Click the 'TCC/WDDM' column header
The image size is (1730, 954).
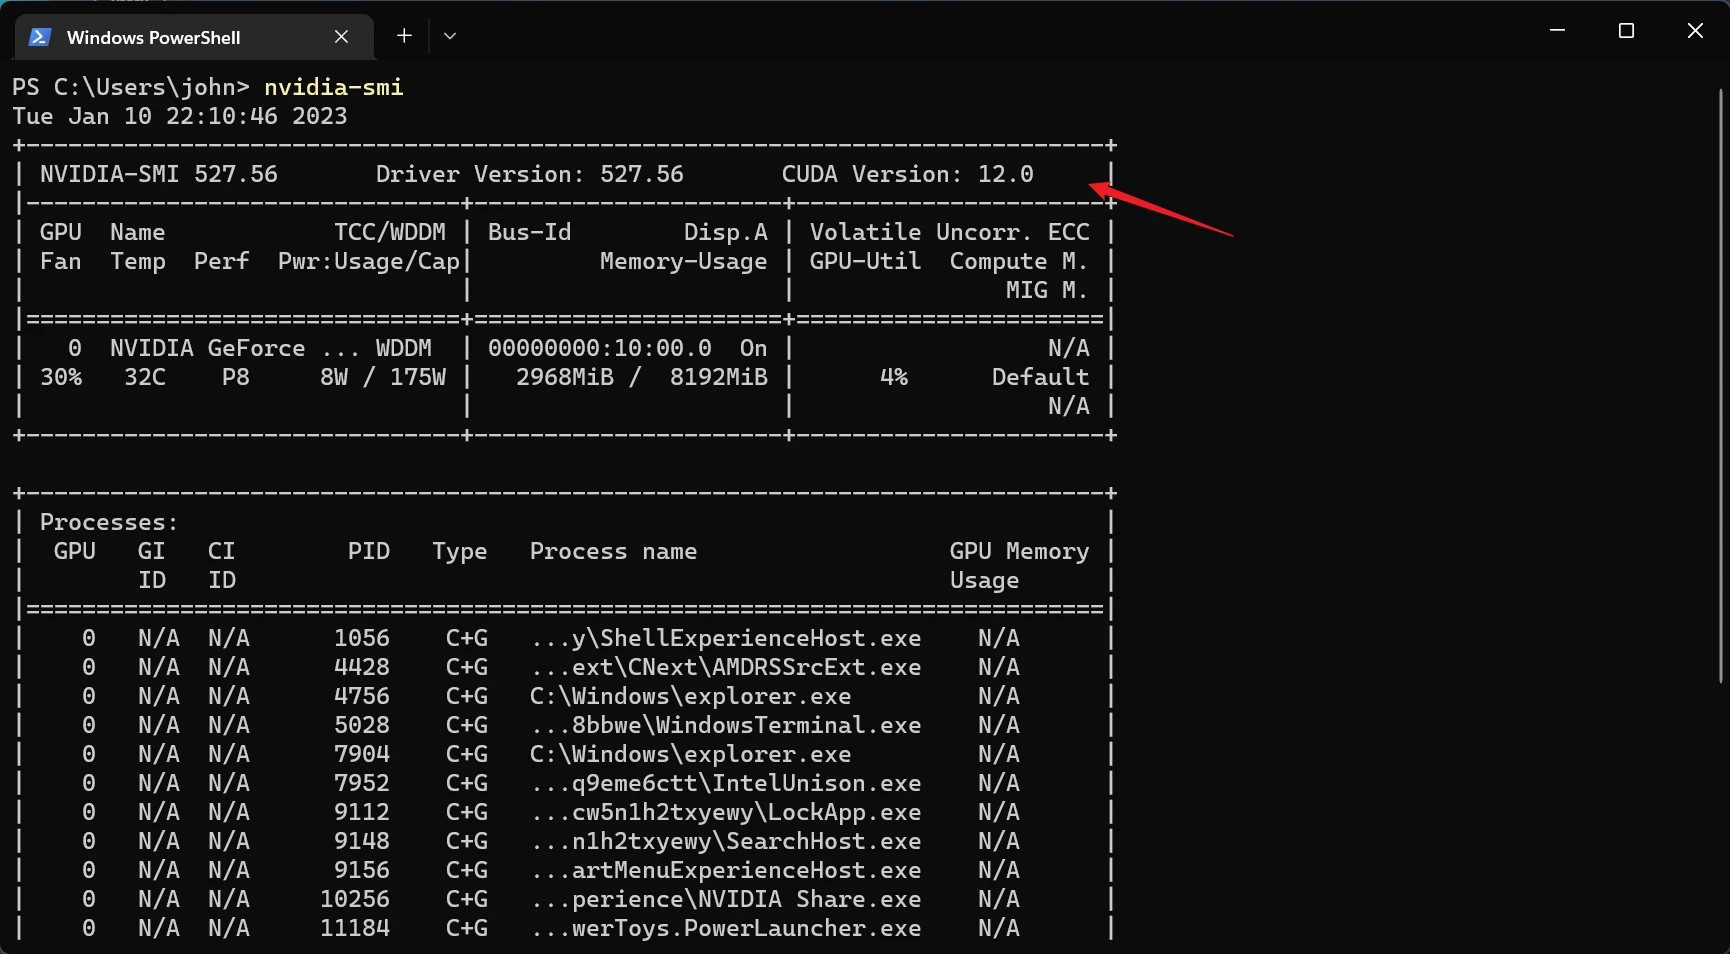coord(390,232)
